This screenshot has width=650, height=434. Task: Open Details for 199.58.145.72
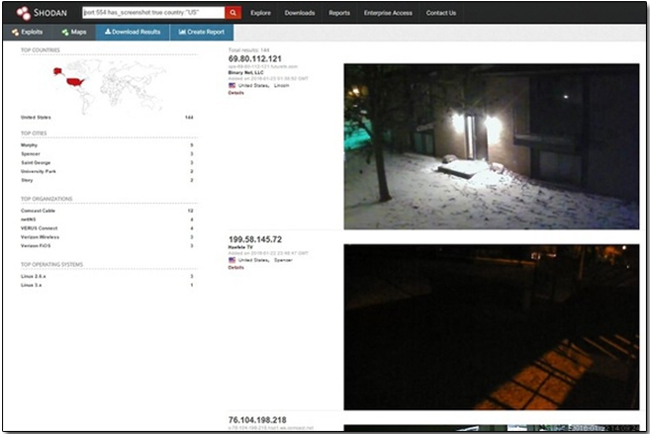pos(236,267)
